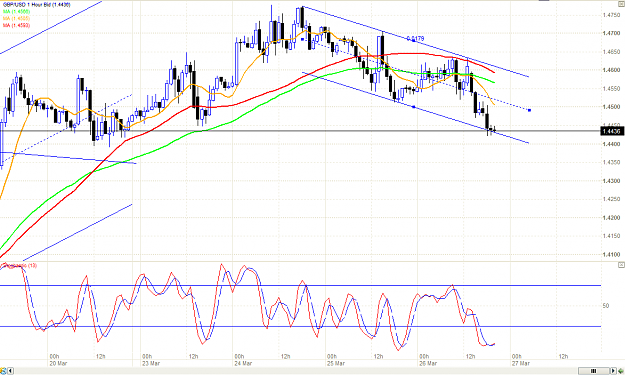This screenshot has height=375, width=625.
Task: Click the scroll right arrow of the chart scrollbar
Action: [x=614, y=371]
